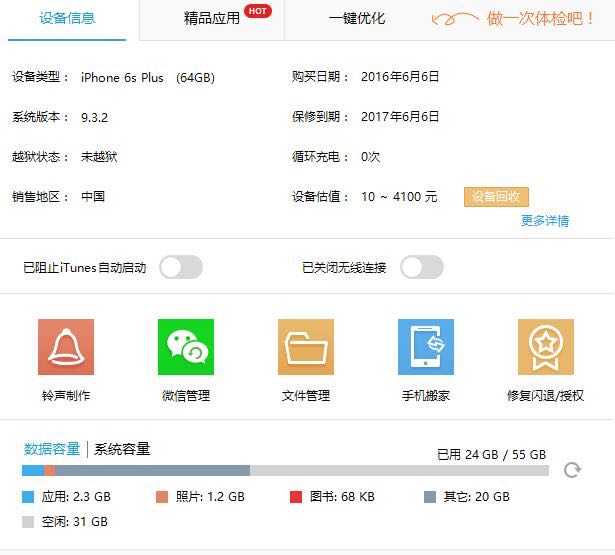This screenshot has height=555, width=615.
Task: Toggle 已关闭无线连接 switch
Action: [x=422, y=267]
